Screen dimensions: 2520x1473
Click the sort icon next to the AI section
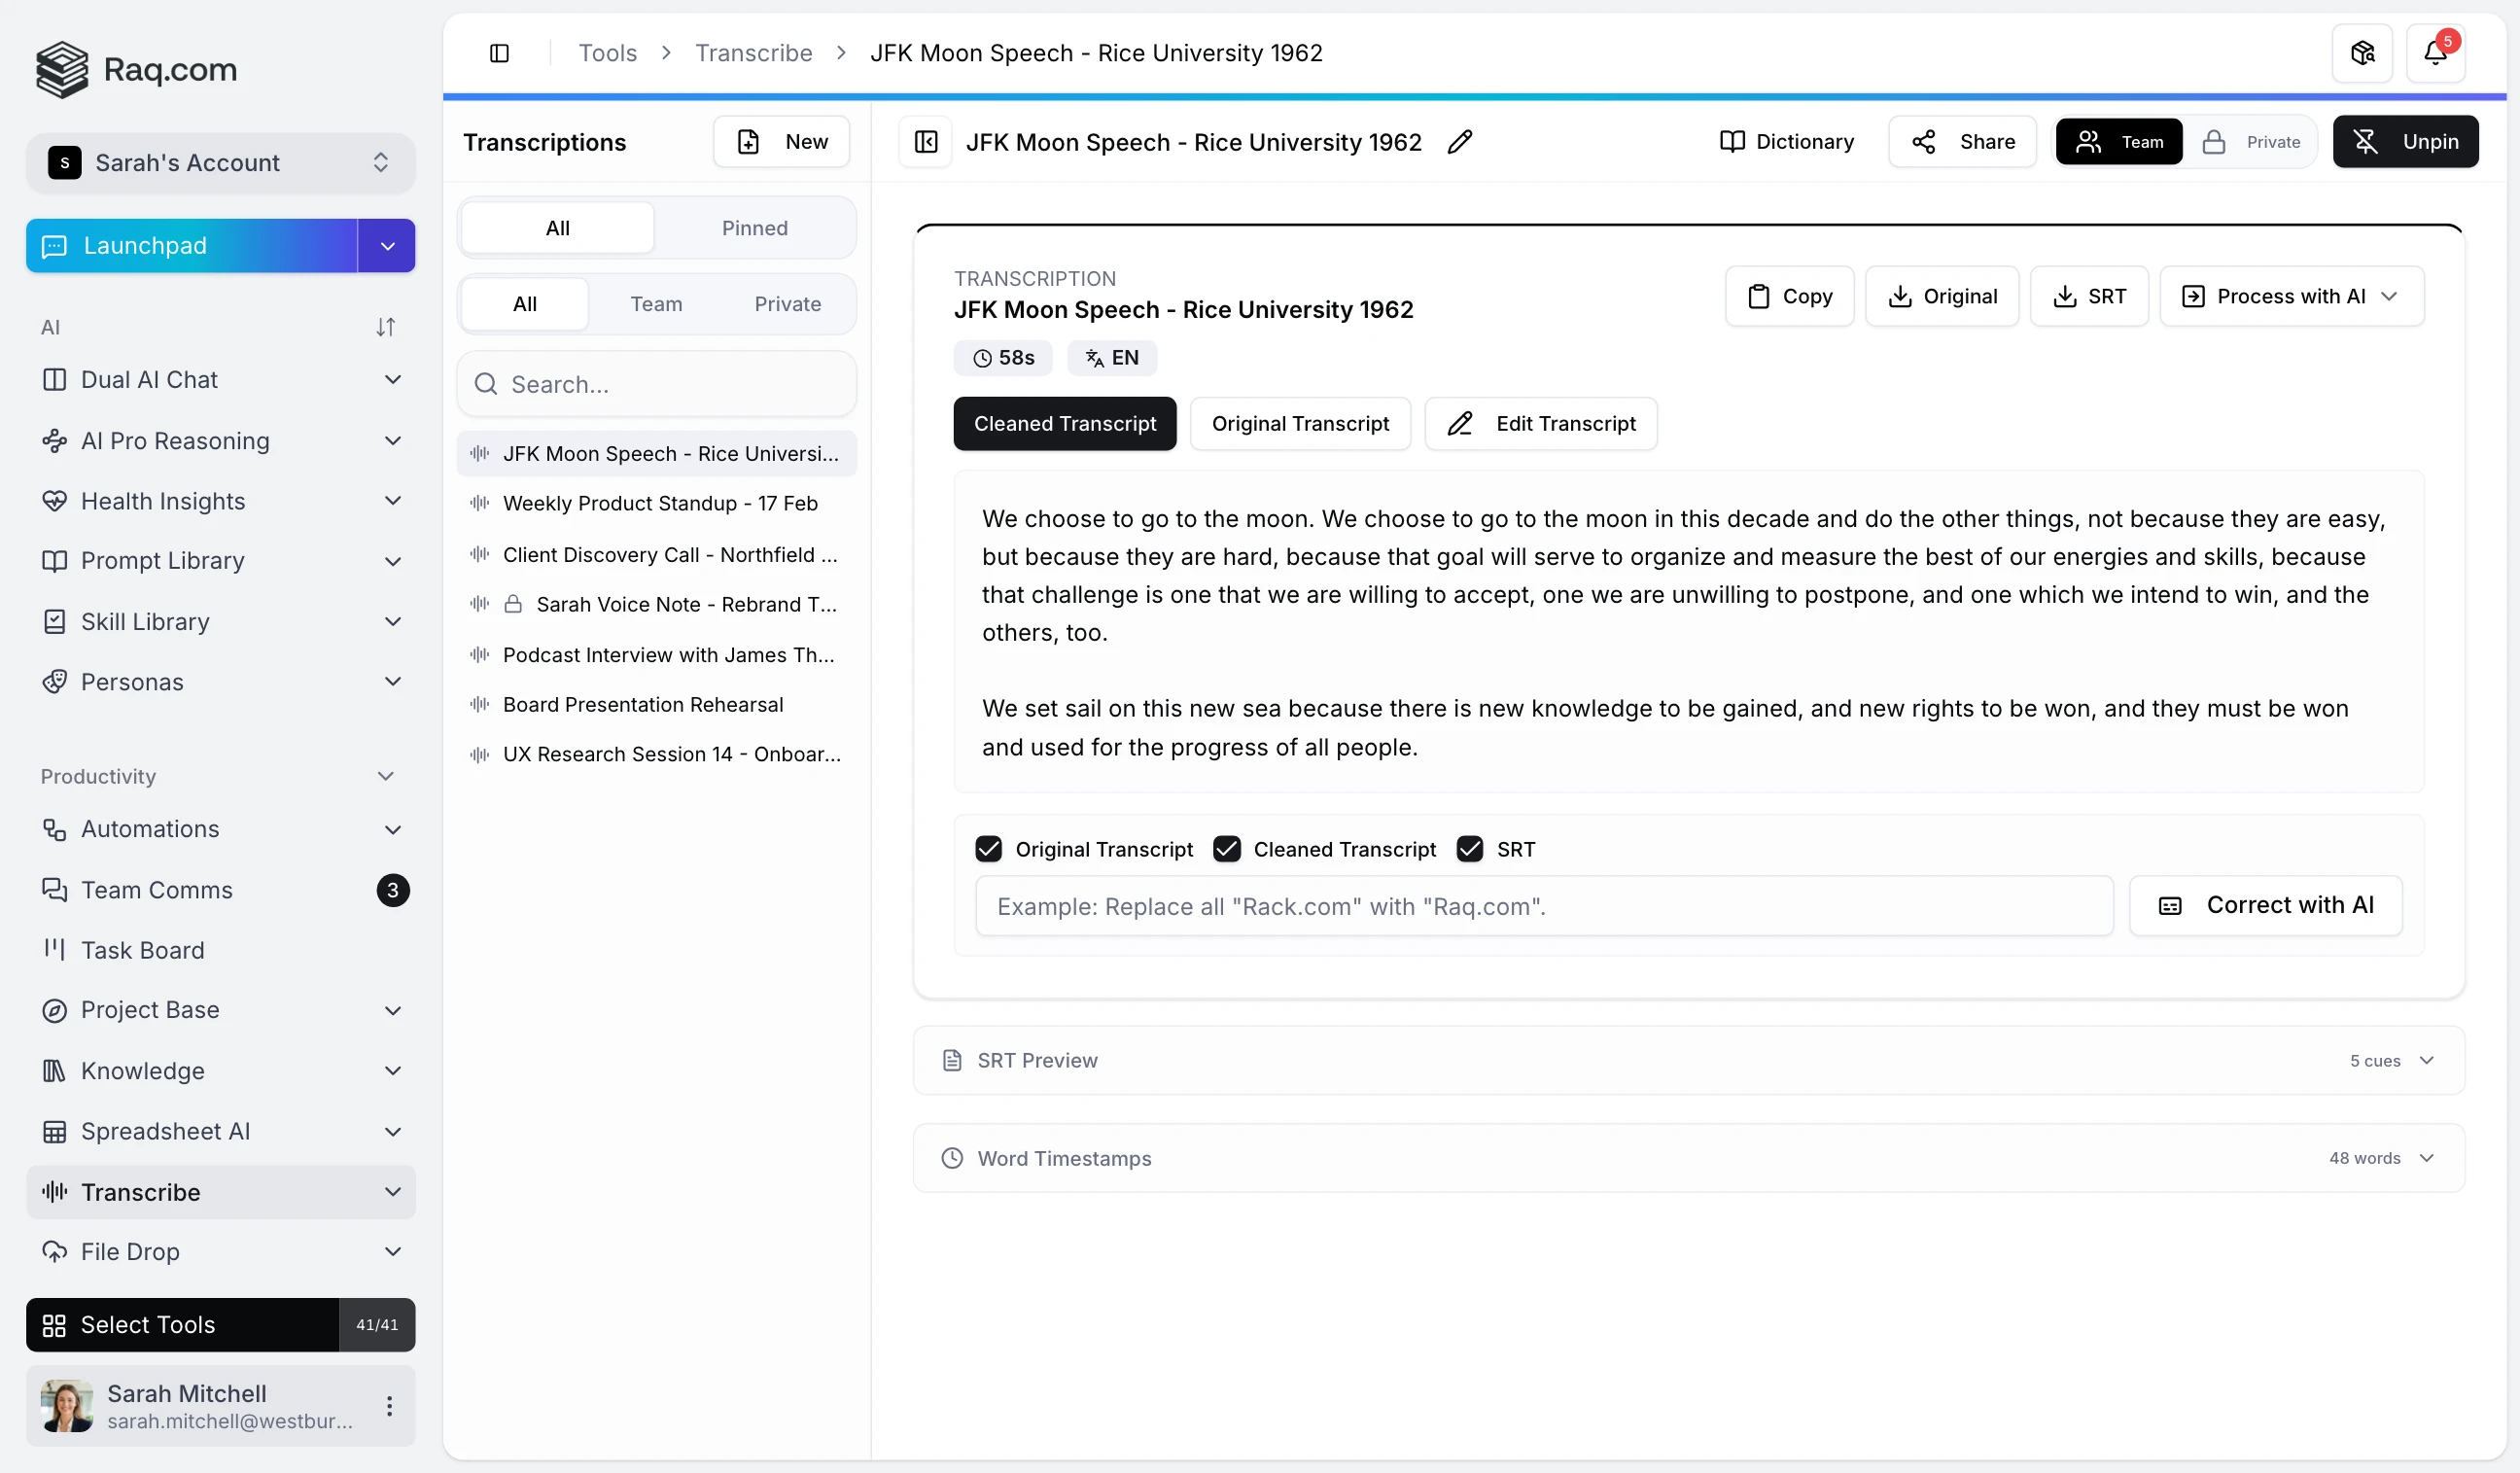coord(386,326)
